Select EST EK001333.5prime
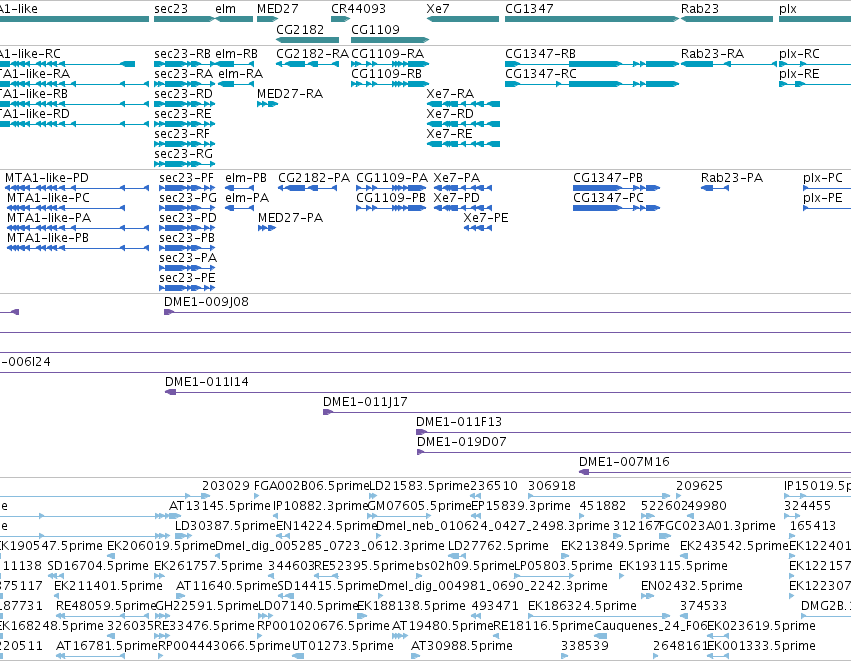Viewport: 851px width, 661px height. pyautogui.click(x=761, y=645)
